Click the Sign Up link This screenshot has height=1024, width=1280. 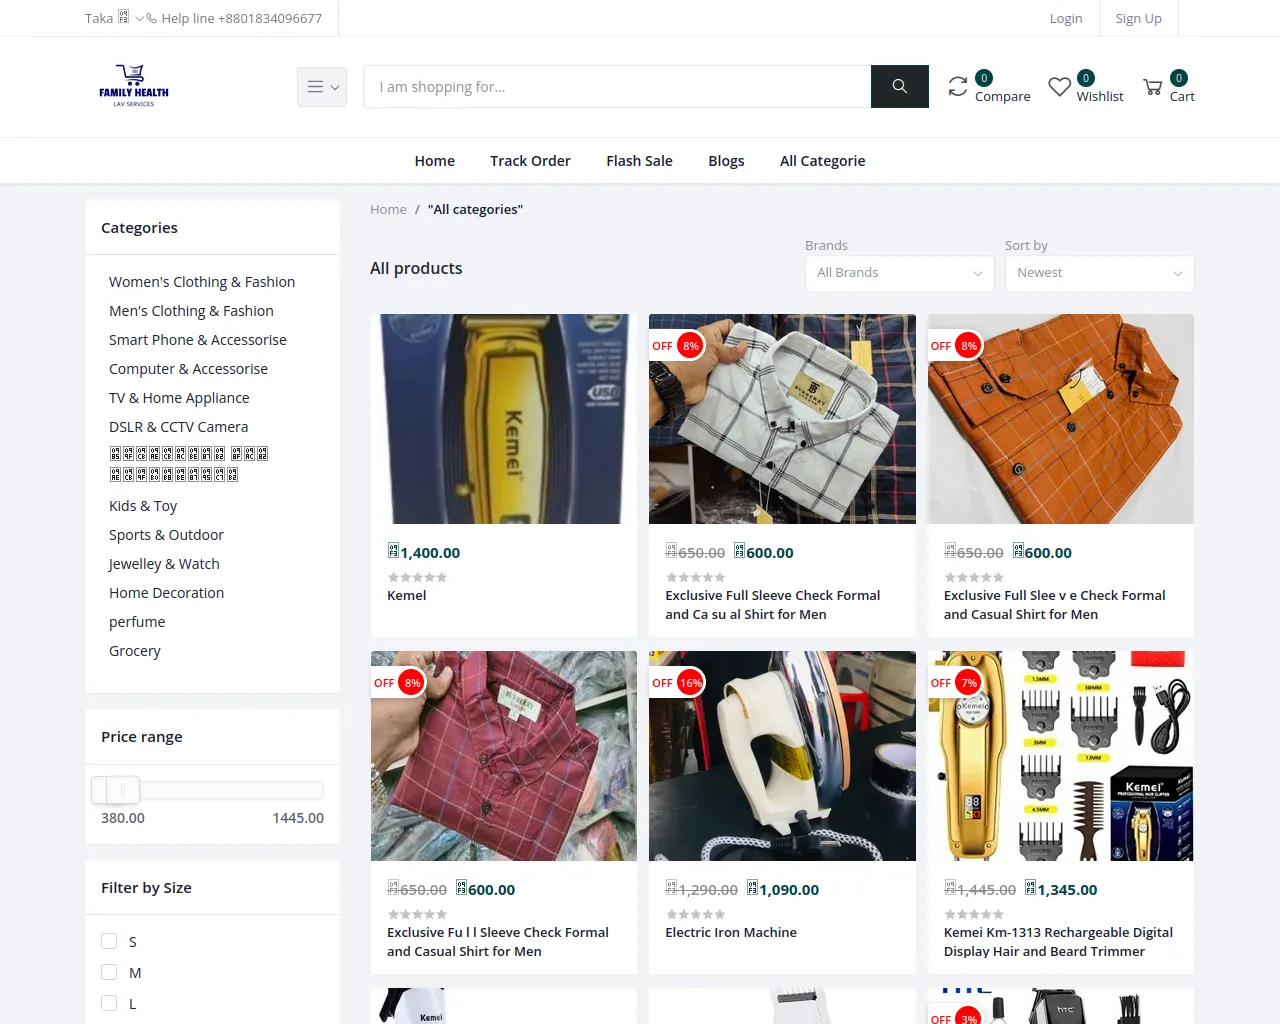click(1139, 18)
